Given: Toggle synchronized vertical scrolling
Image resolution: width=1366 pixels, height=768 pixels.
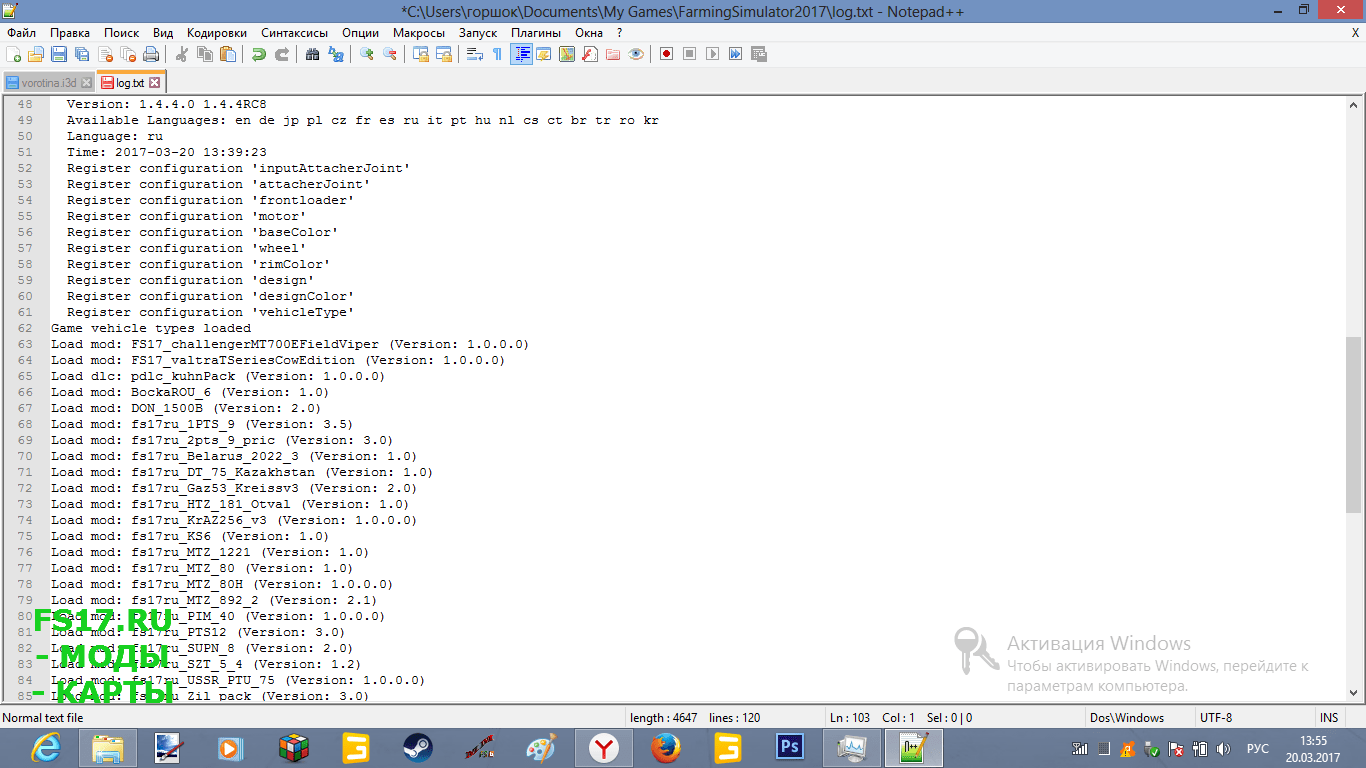Looking at the screenshot, I should coord(421,54).
